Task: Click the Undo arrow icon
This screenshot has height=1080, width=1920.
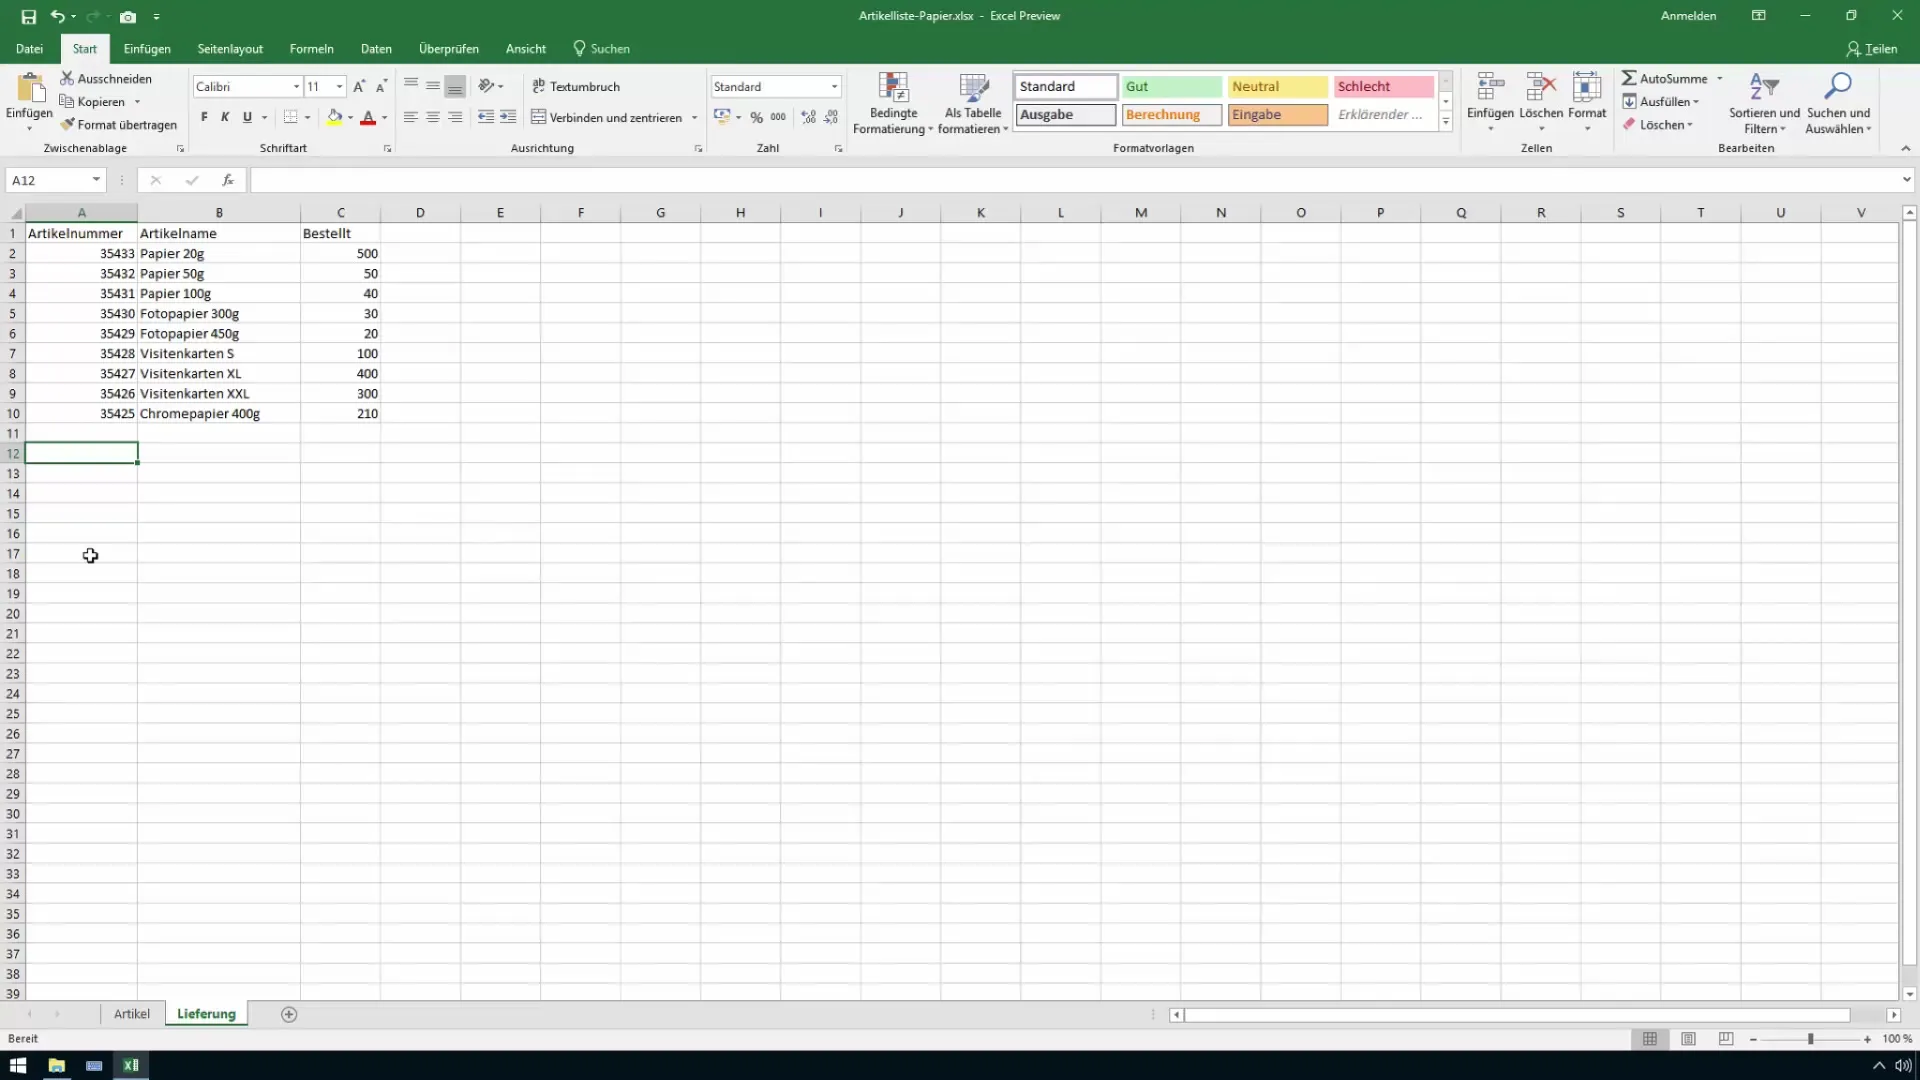Action: coord(57,16)
